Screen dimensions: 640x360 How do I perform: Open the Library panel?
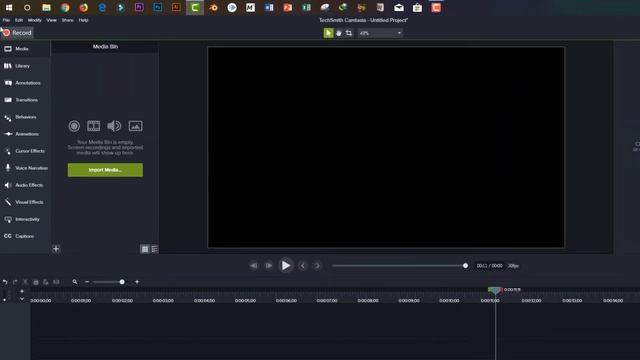click(x=25, y=66)
